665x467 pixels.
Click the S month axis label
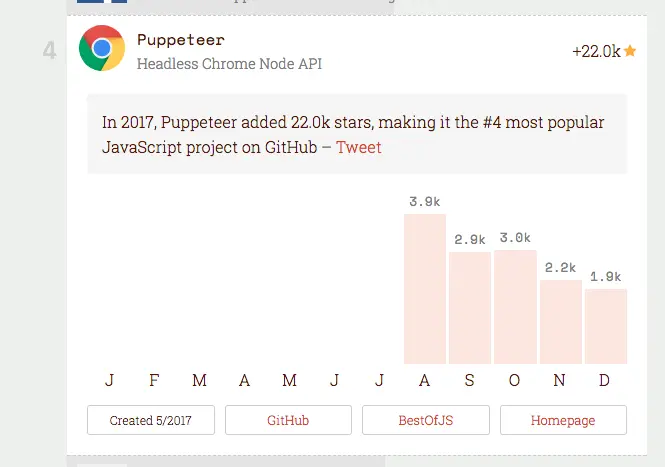click(x=469, y=380)
